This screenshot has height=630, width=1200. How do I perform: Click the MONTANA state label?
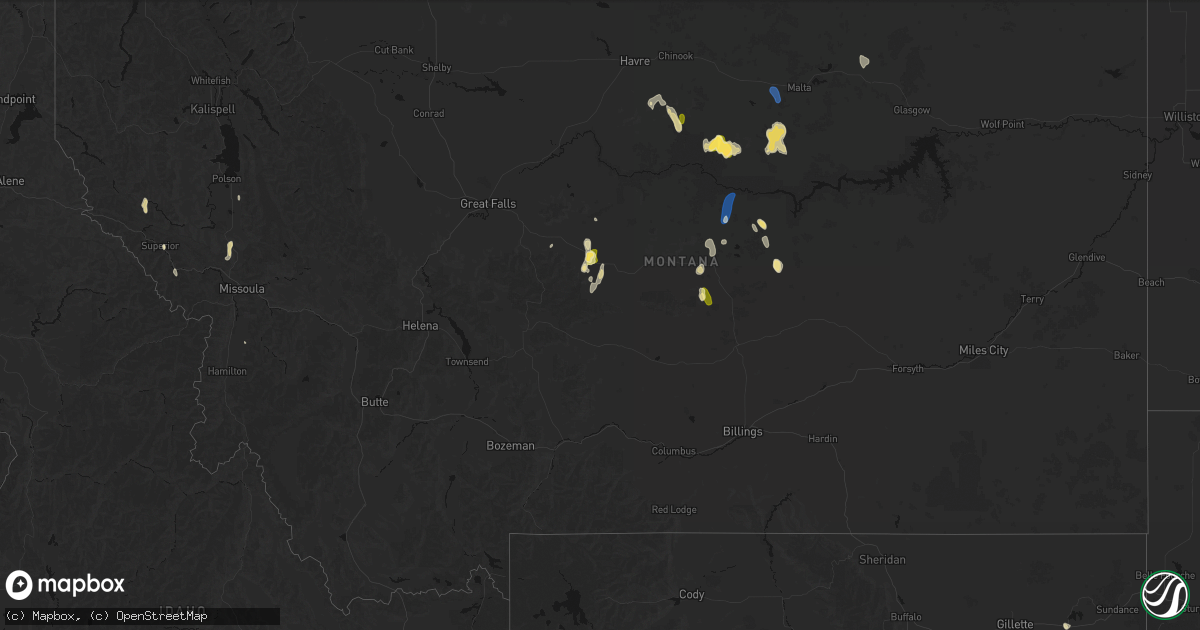[681, 262]
